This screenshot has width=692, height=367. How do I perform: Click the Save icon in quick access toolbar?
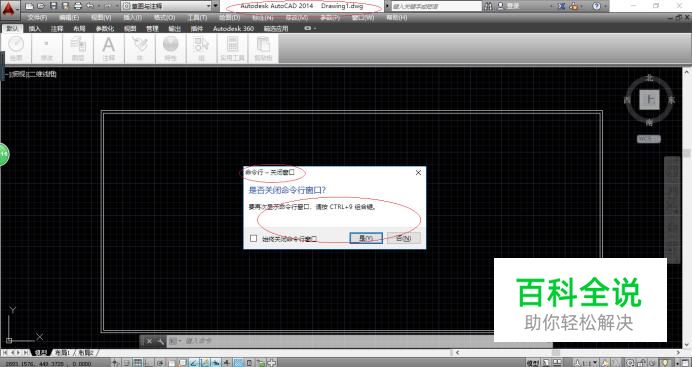coord(53,6)
